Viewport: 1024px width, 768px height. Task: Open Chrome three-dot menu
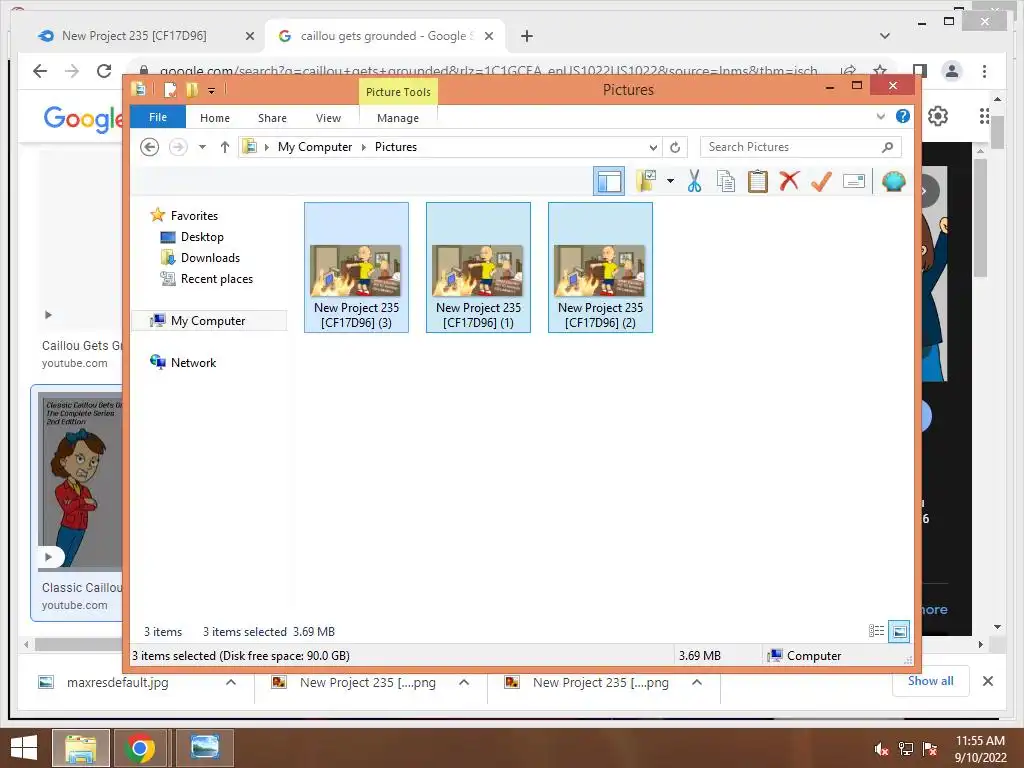coord(984,71)
